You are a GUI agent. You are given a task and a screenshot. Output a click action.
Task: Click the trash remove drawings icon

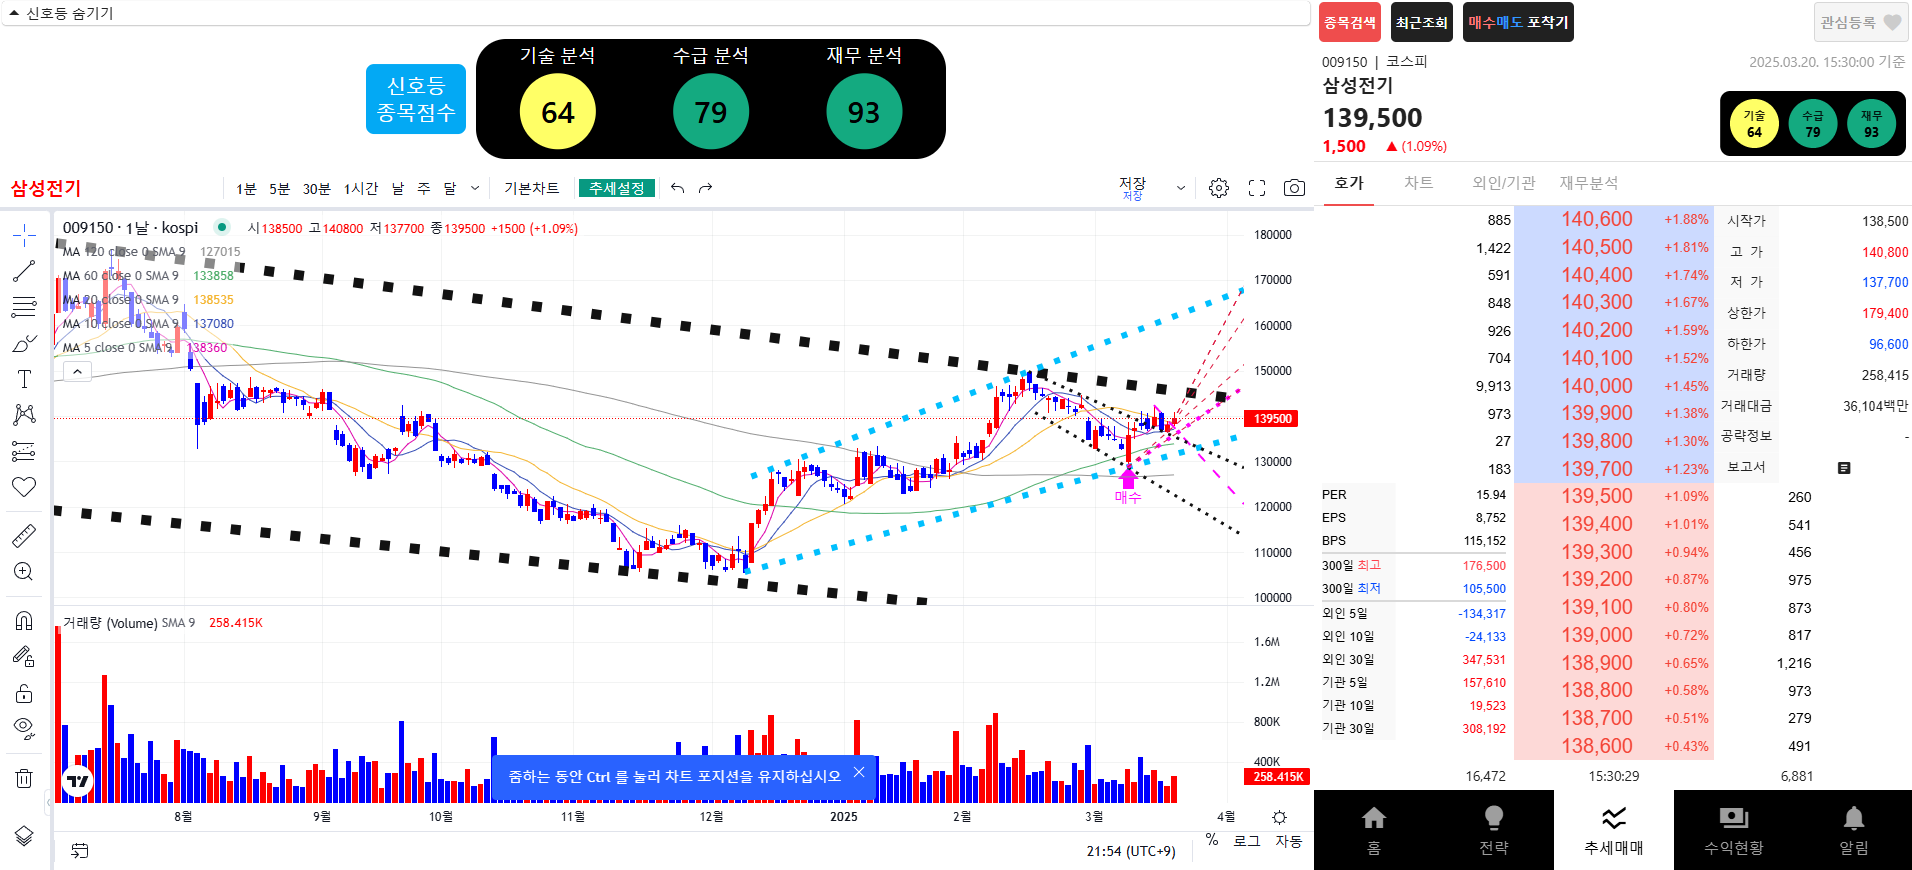24,778
